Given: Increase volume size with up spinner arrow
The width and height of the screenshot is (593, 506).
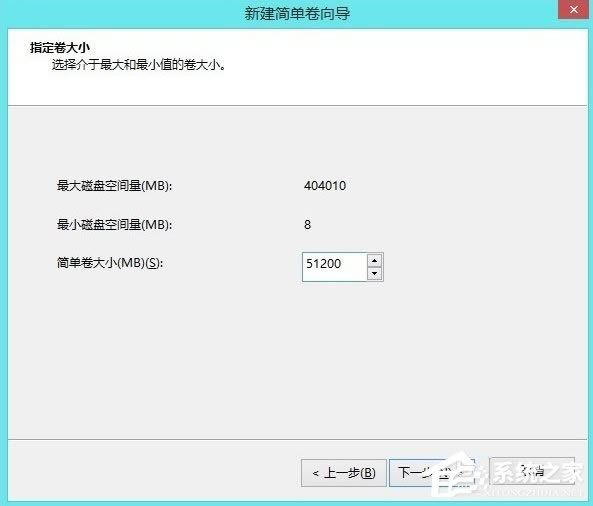Looking at the screenshot, I should [x=374, y=261].
